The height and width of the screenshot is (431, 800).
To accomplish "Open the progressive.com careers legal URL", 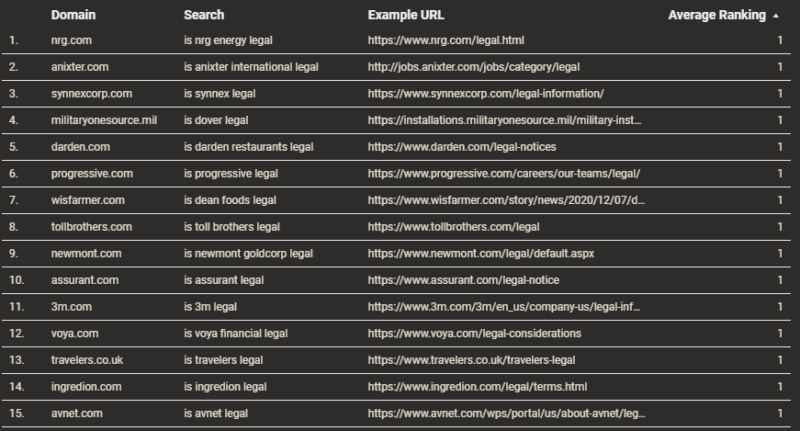I will [x=503, y=173].
